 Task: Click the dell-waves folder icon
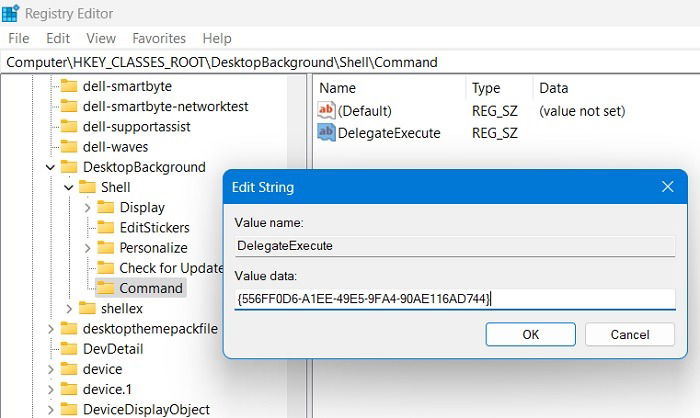[x=69, y=146]
